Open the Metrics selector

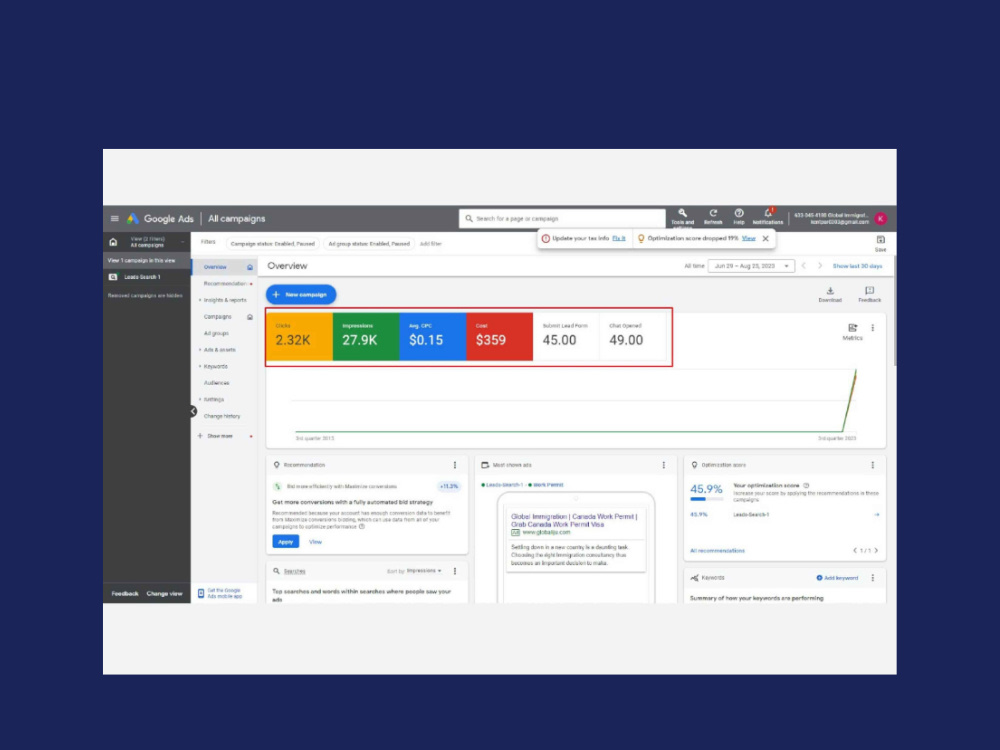pos(852,332)
